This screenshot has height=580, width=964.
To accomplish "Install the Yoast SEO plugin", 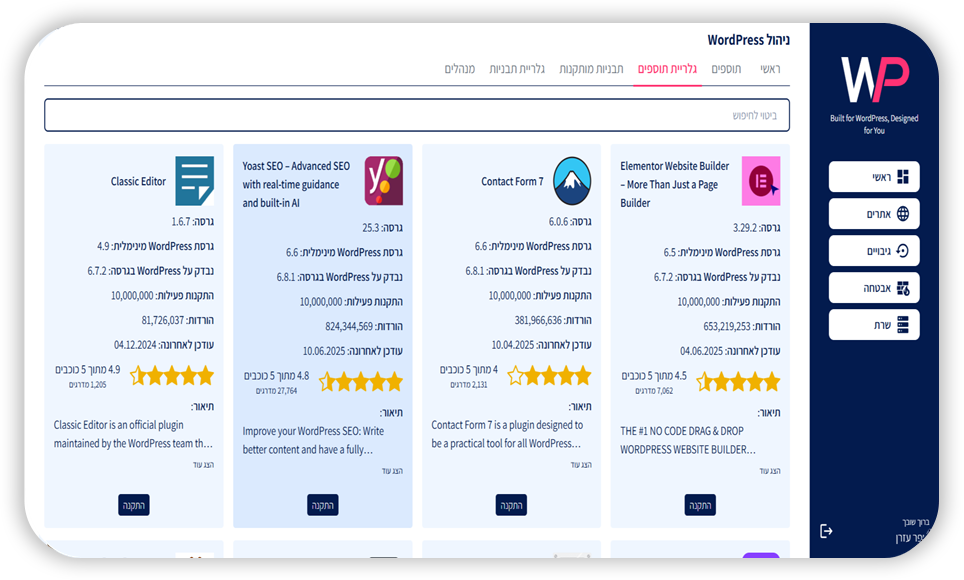I will 323,506.
